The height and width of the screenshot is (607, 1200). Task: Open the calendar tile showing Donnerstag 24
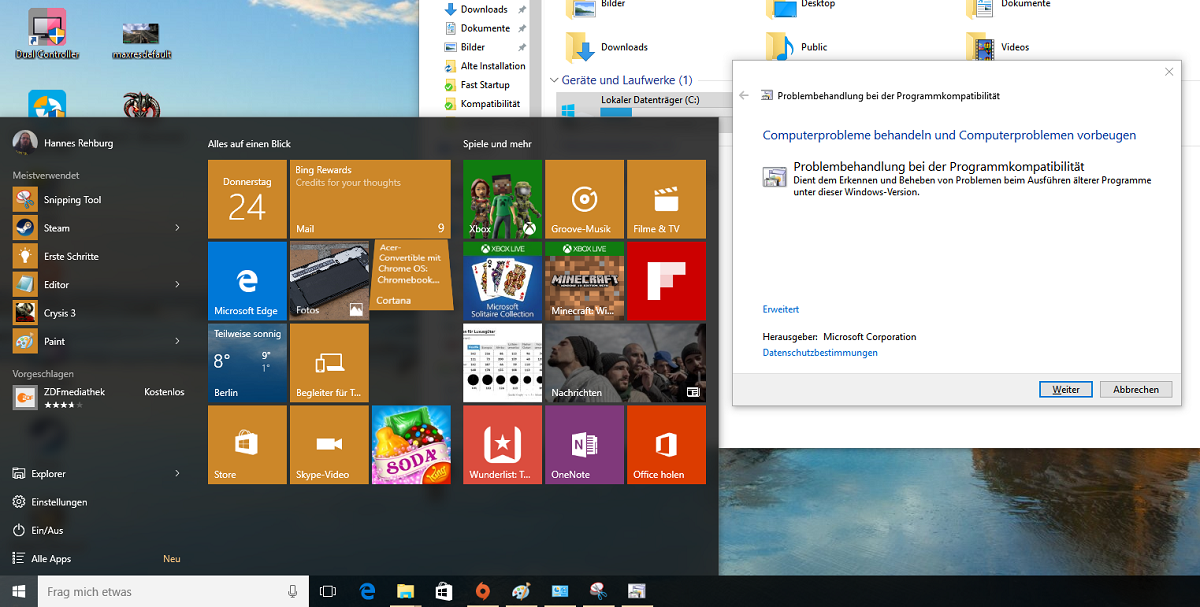(247, 199)
